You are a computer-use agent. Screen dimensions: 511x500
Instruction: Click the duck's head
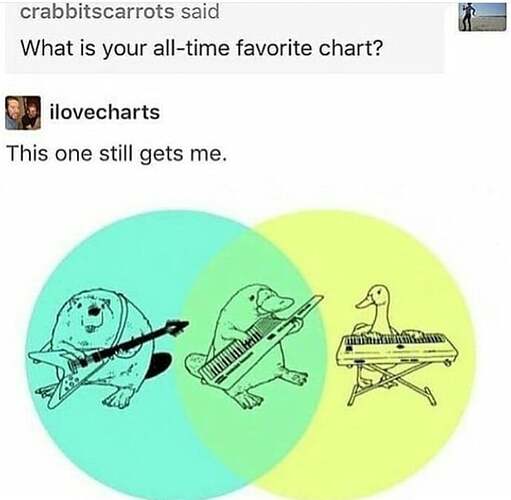(x=373, y=297)
